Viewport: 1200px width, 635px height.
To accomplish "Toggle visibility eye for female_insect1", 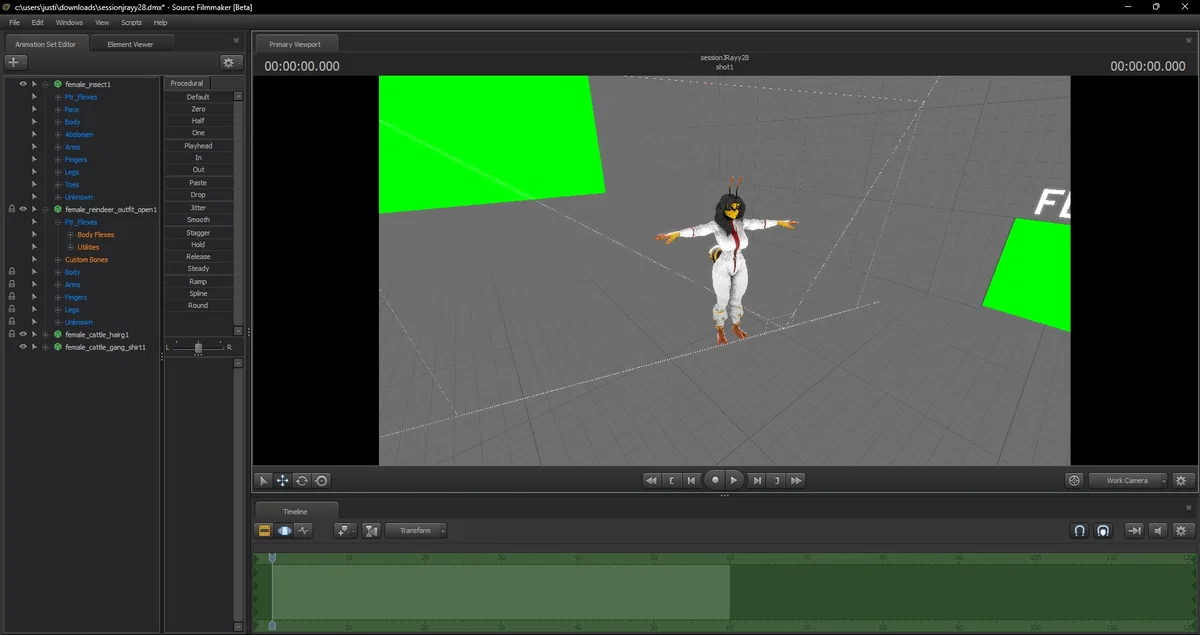I will pos(23,84).
